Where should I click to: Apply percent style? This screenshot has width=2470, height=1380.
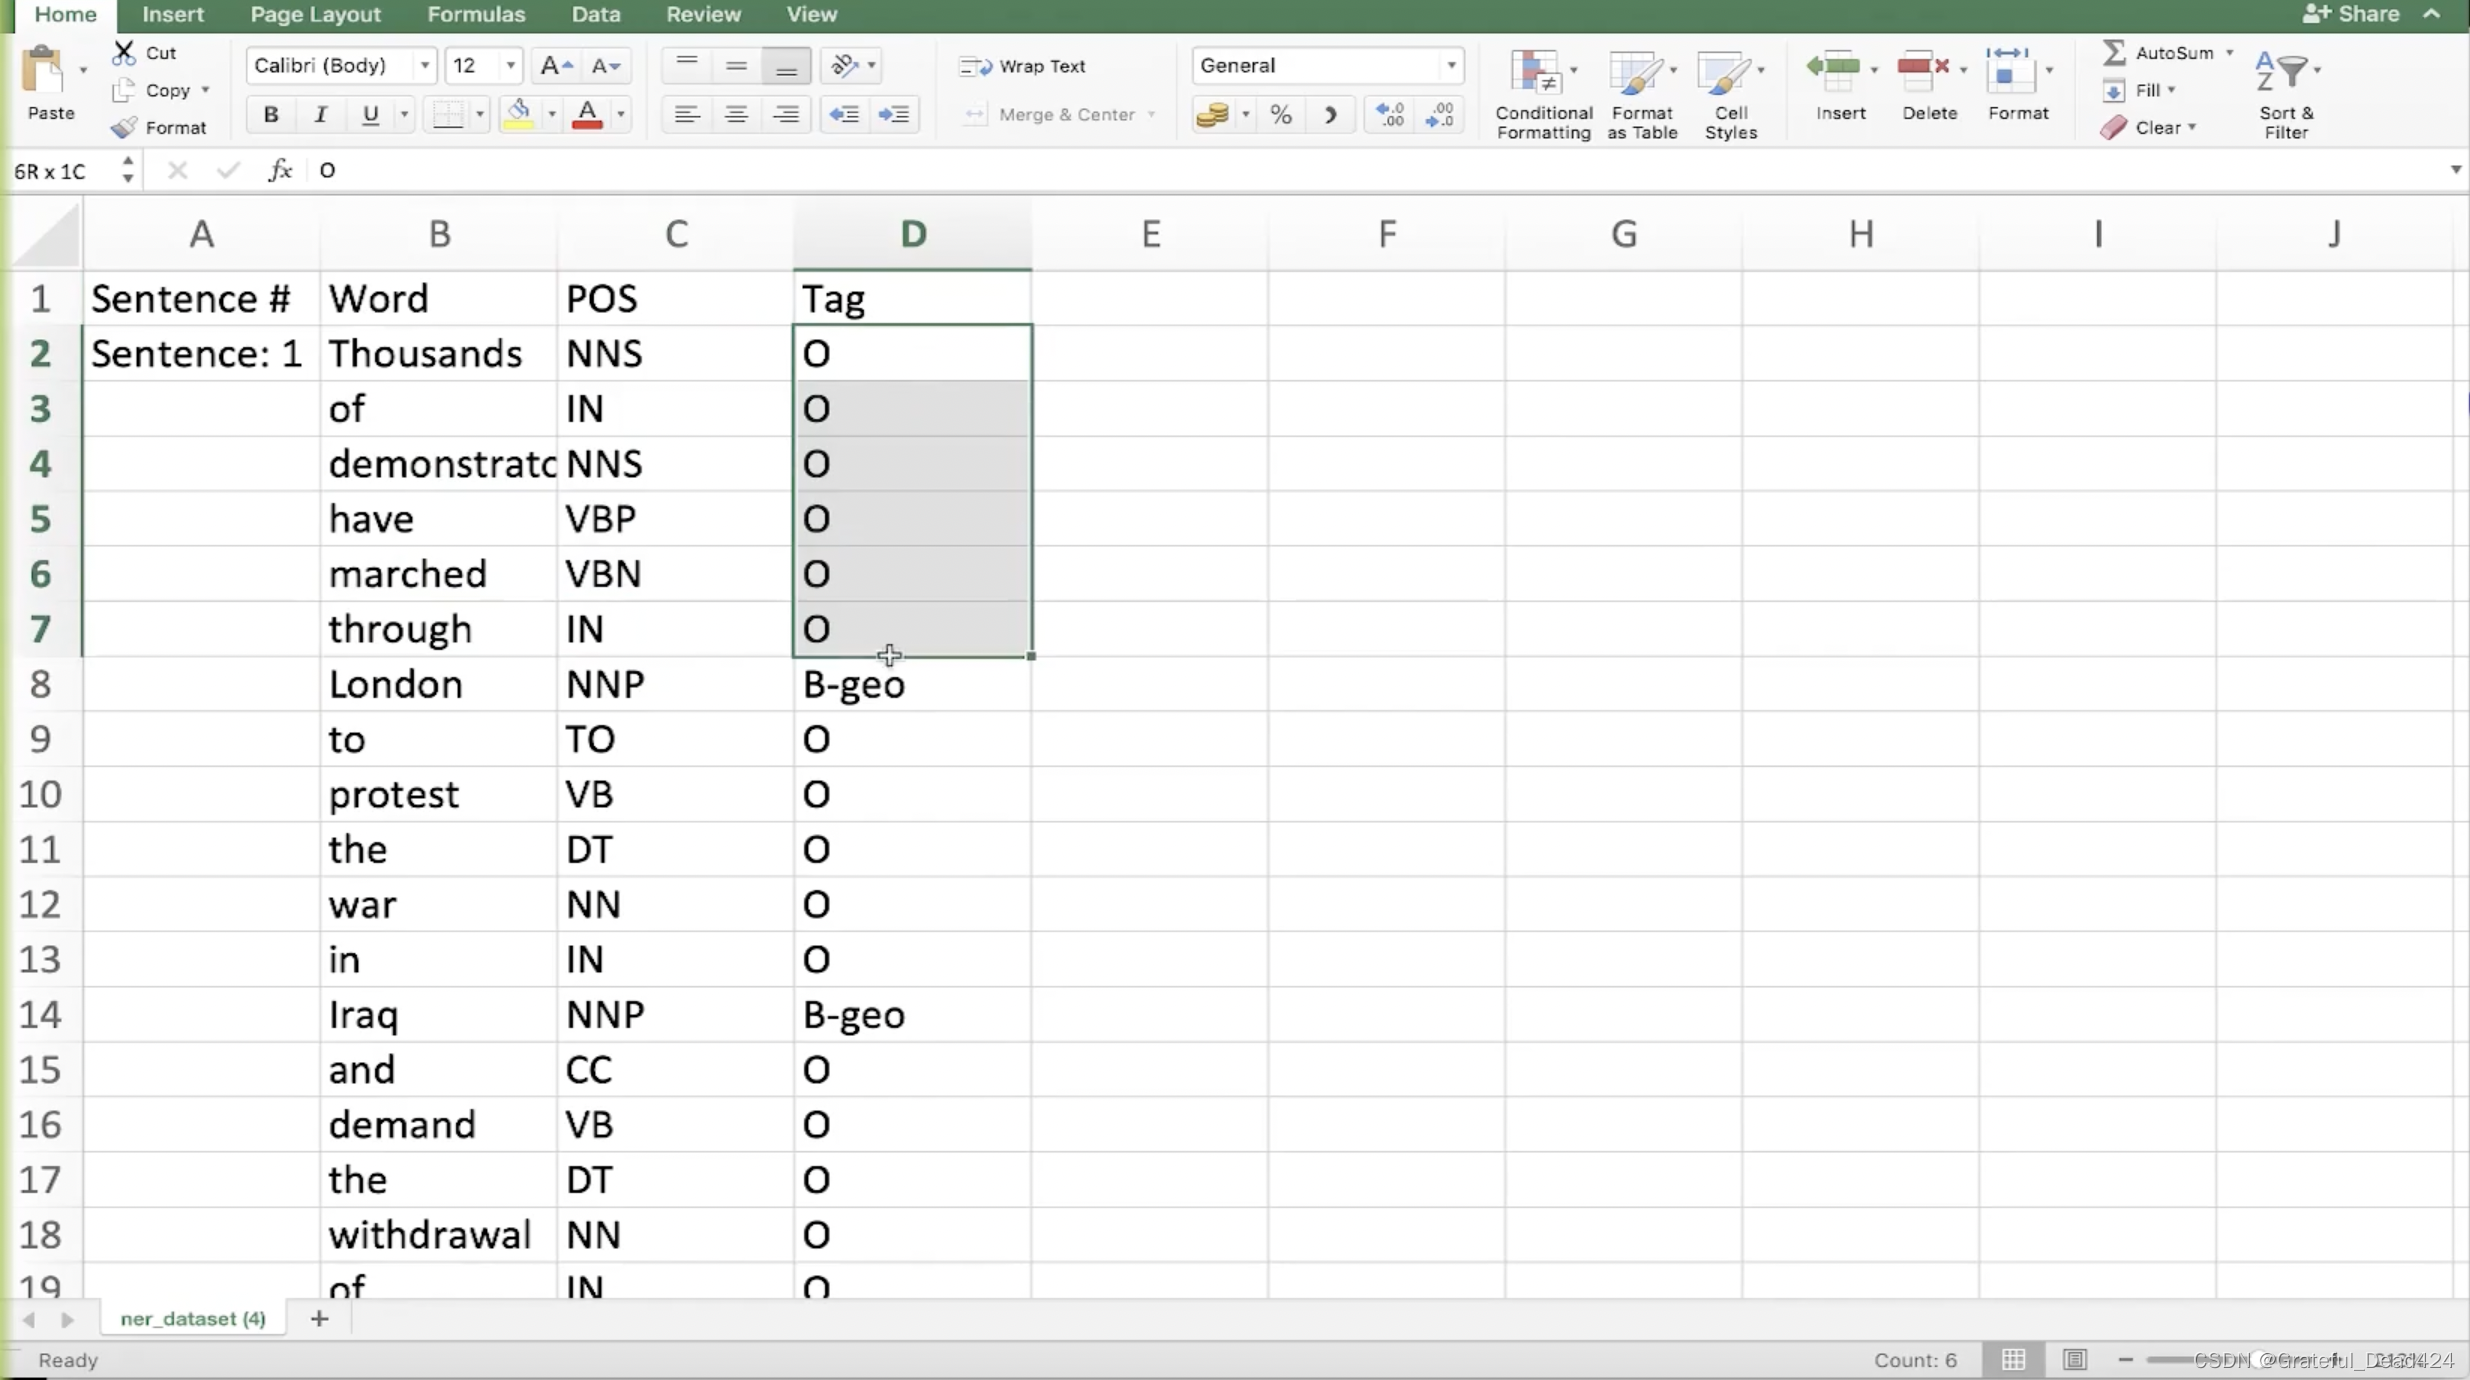pyautogui.click(x=1281, y=115)
